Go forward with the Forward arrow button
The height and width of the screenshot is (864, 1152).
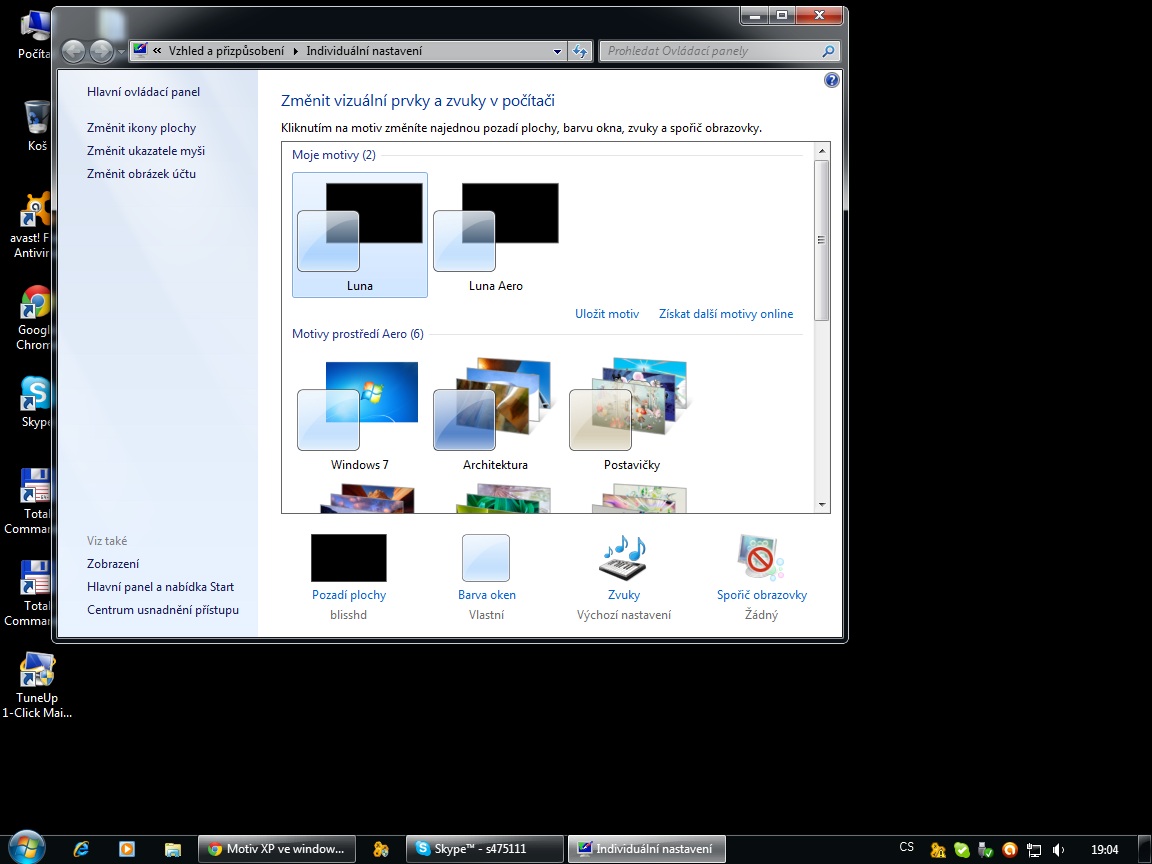(101, 51)
